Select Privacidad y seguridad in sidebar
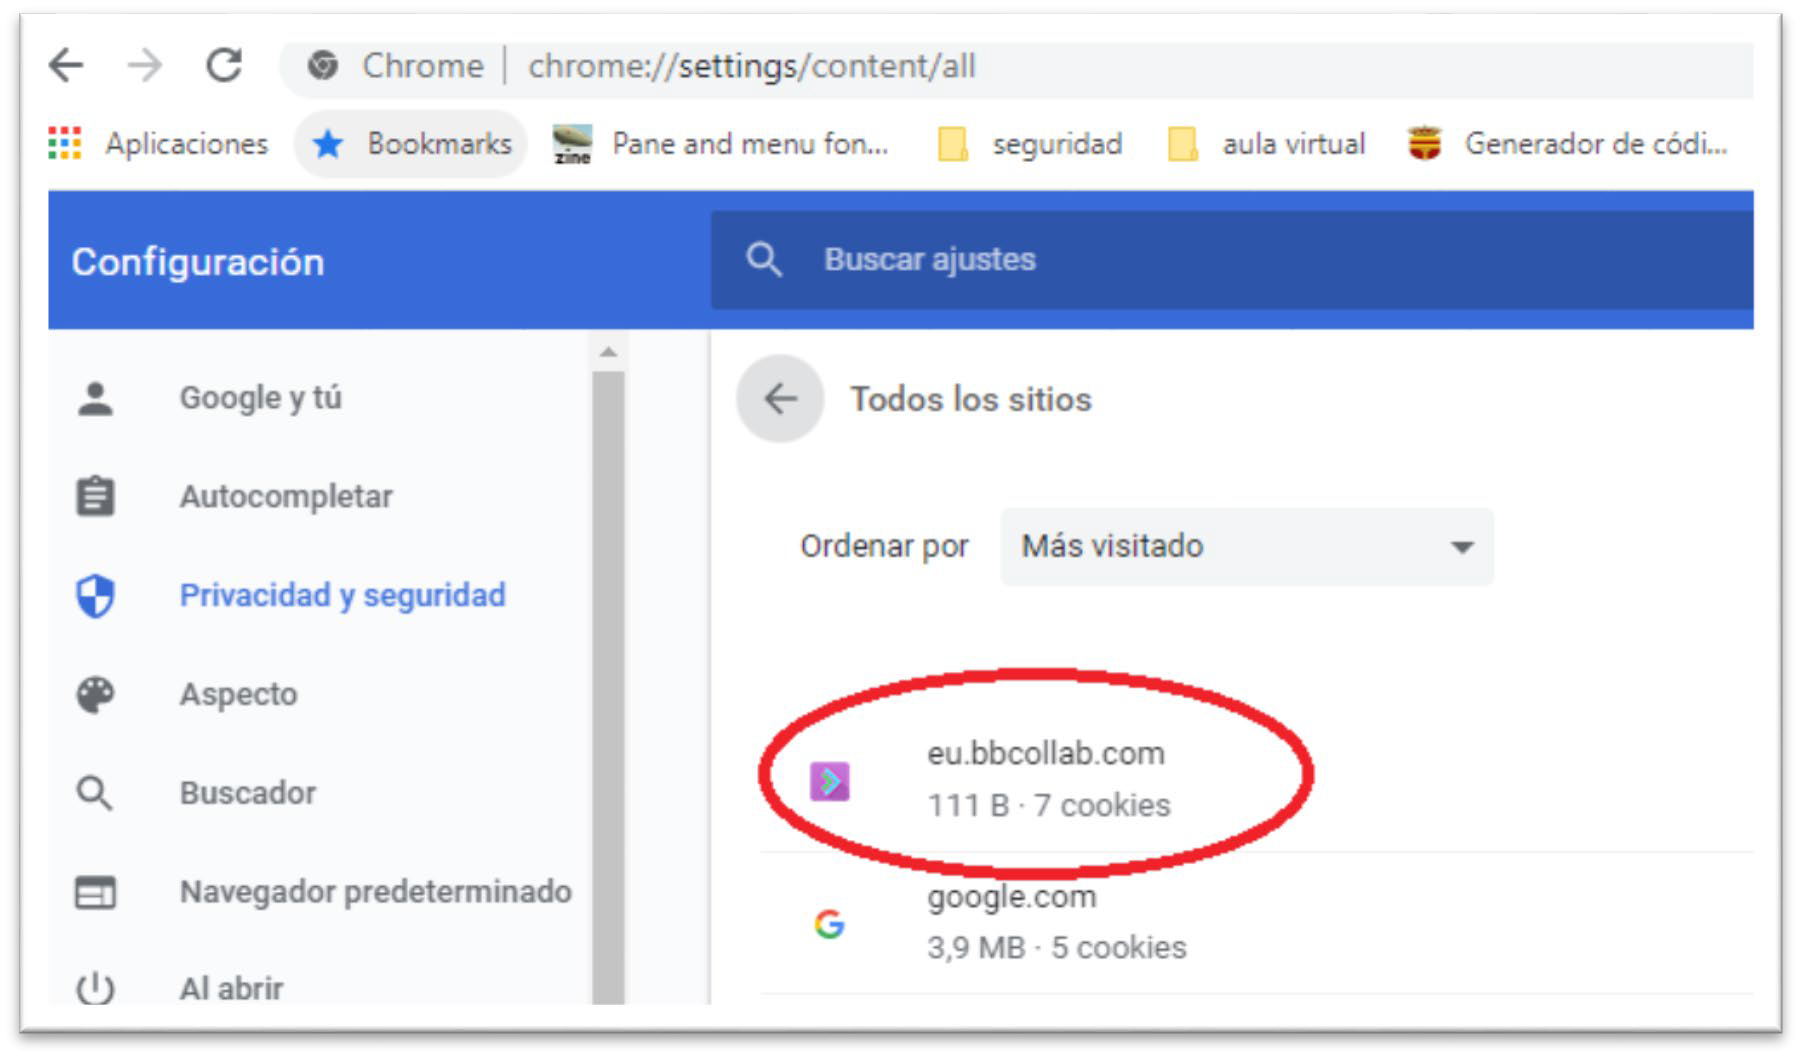The image size is (1801, 1058). [342, 595]
